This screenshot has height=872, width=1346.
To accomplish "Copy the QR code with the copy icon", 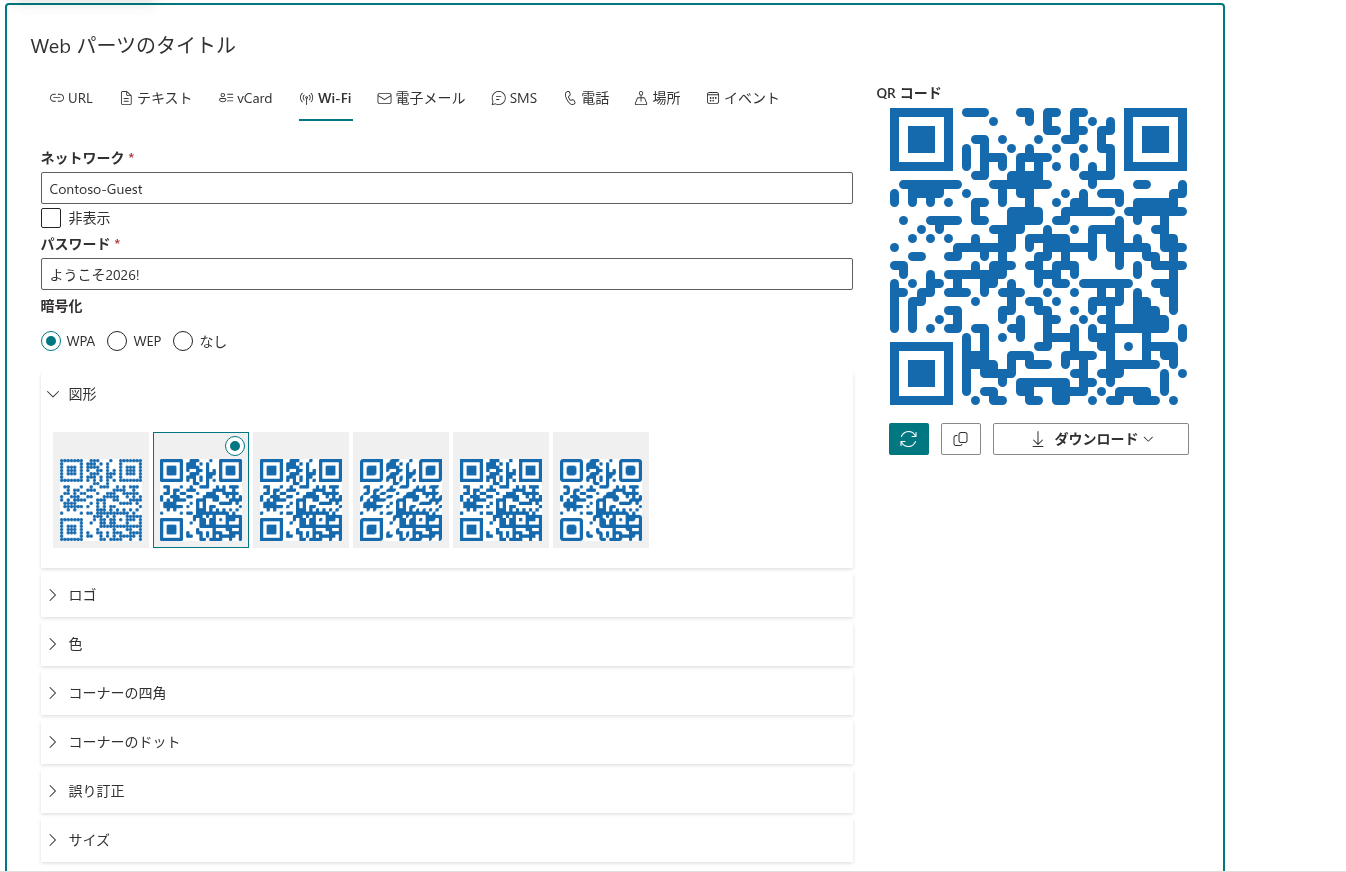I will pos(961,439).
